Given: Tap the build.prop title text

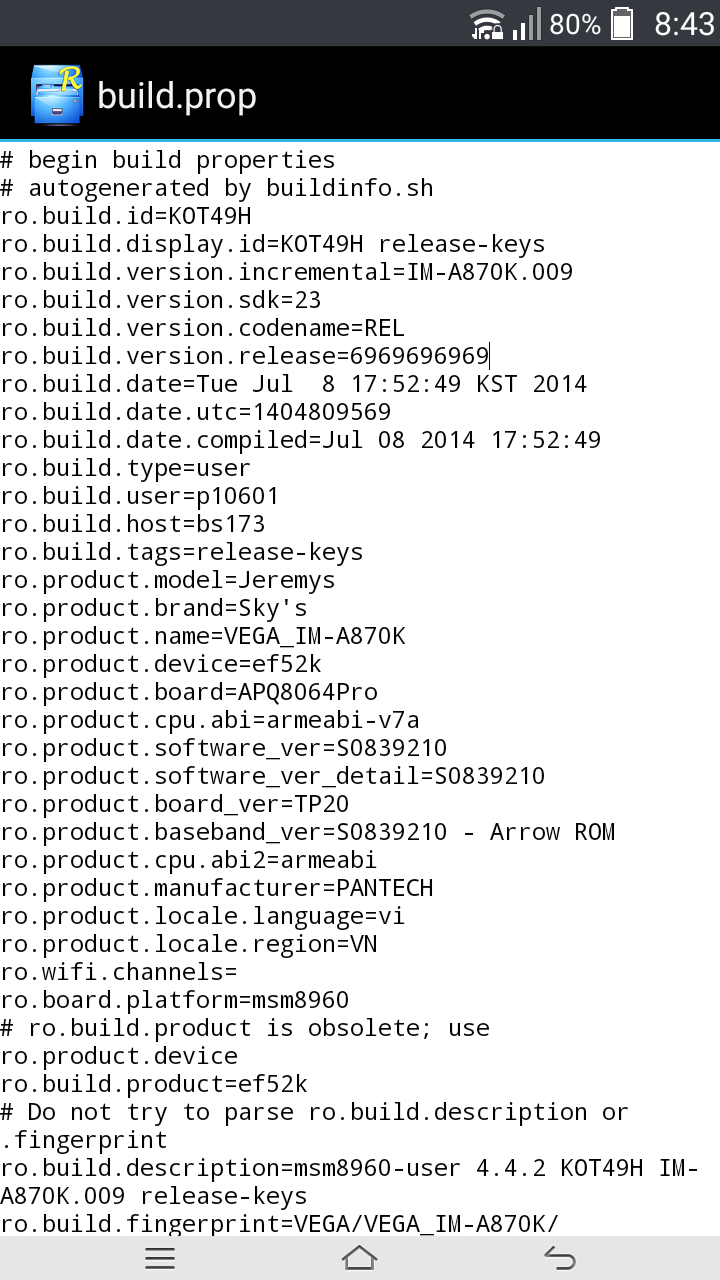Looking at the screenshot, I should click(177, 96).
